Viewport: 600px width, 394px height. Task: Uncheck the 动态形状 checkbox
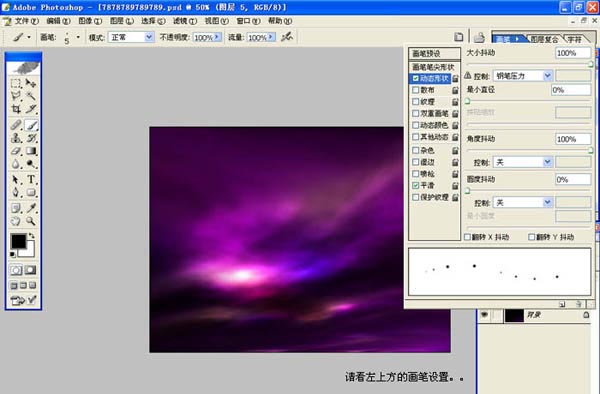point(416,78)
